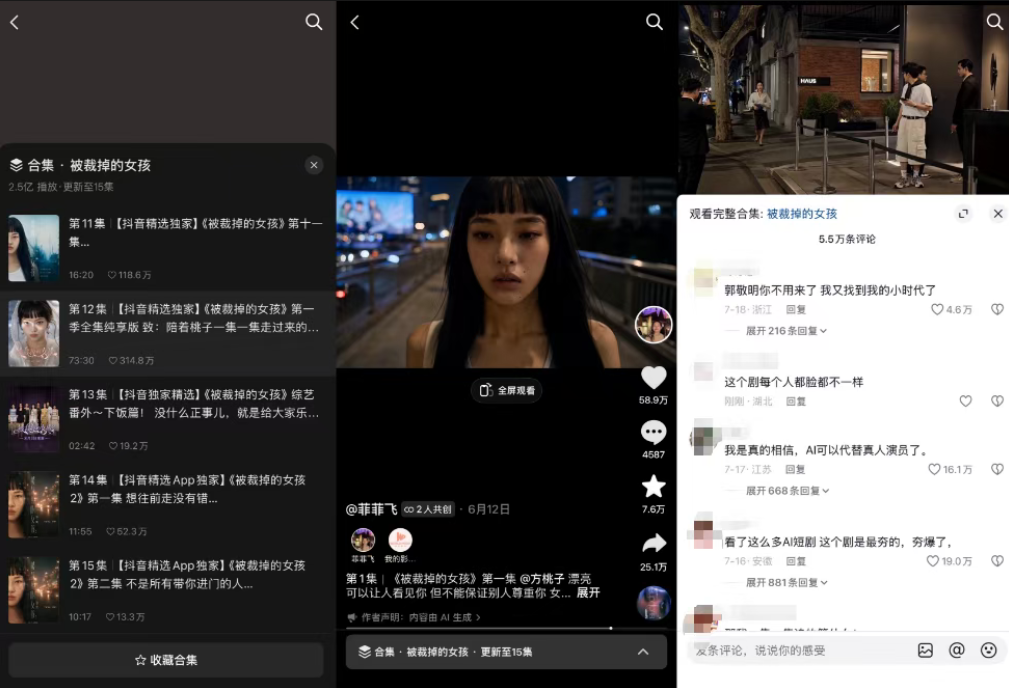This screenshot has height=688, width=1009.
Task: Expand 216 replies
Action: (x=786, y=331)
